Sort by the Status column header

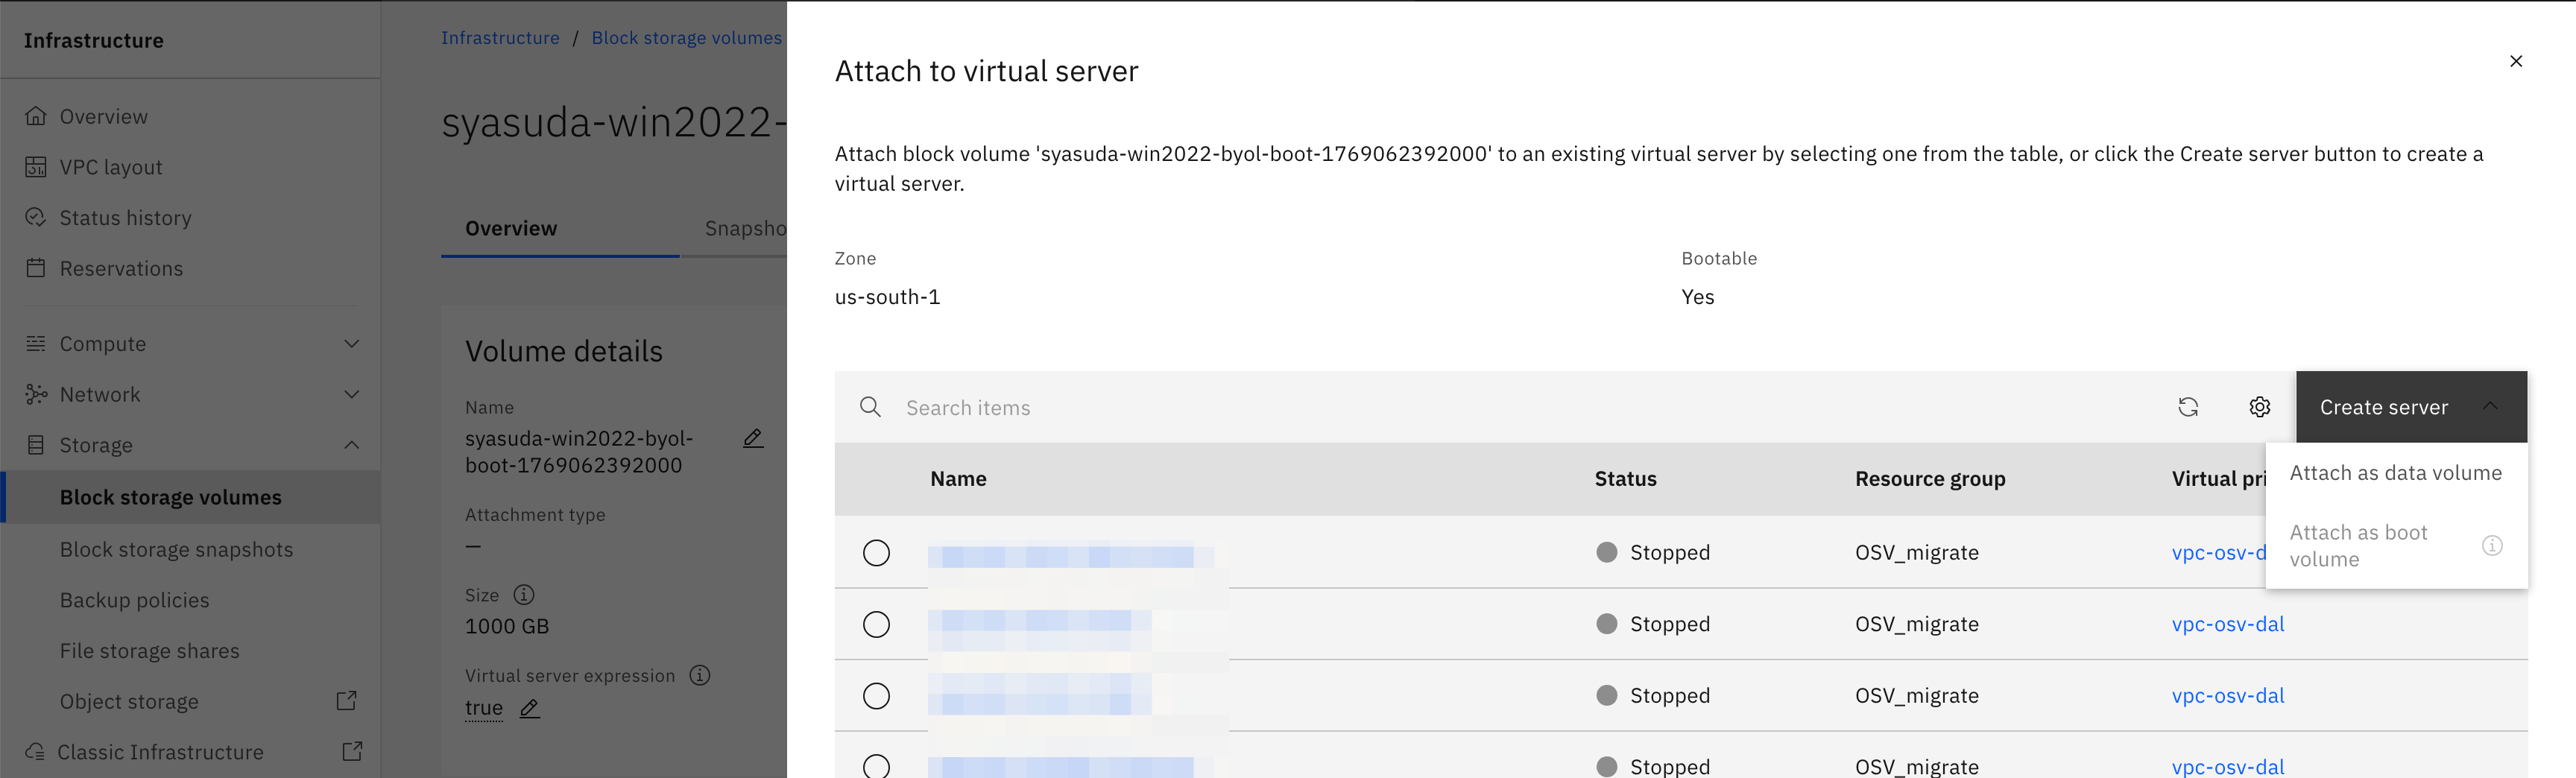point(1625,479)
